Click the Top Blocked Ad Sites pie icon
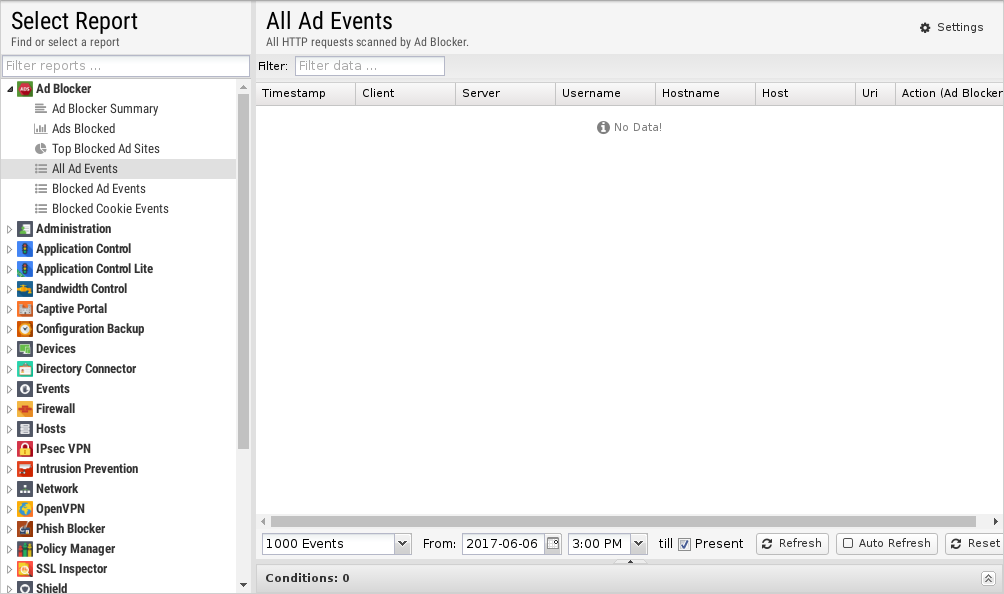The height and width of the screenshot is (594, 1004). 40,148
